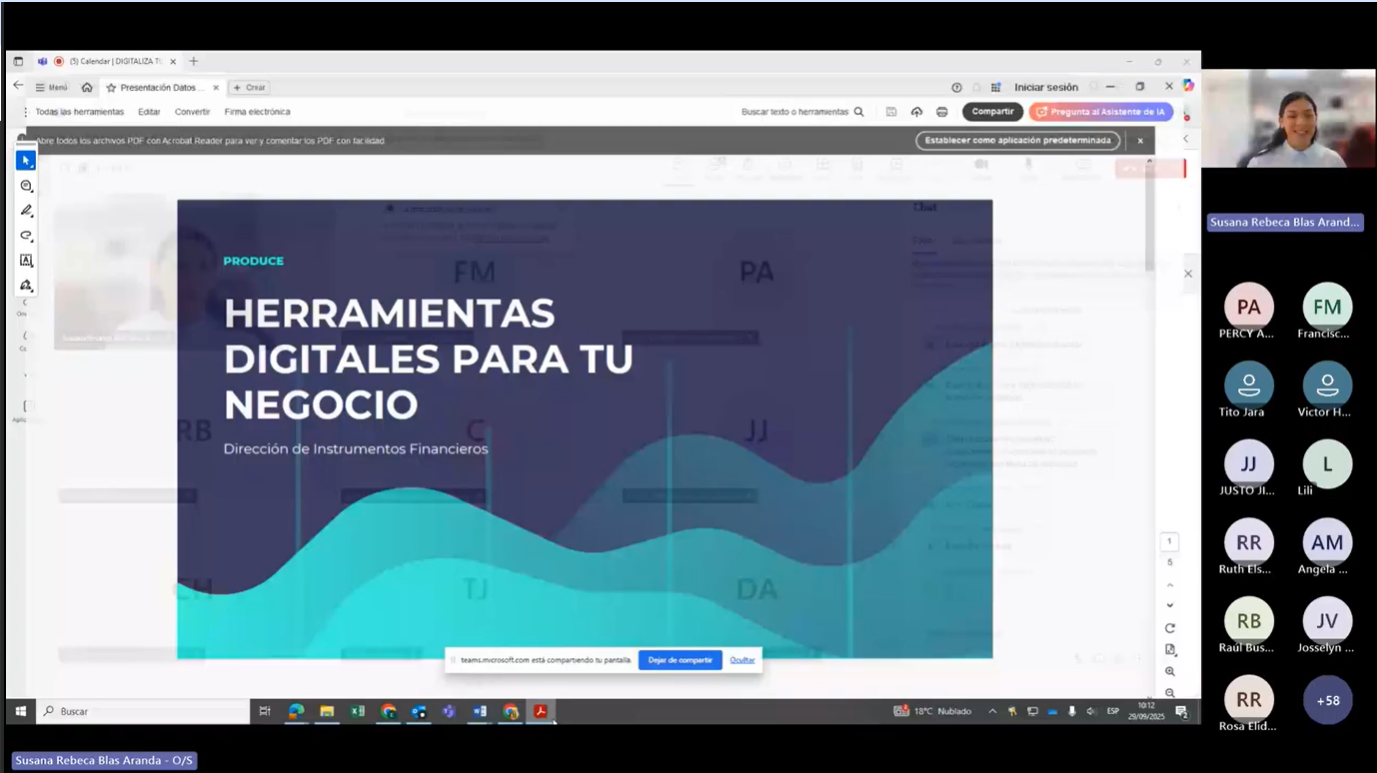This screenshot has height=773, width=1377.
Task: Choose the highlighter pen tool
Action: coord(26,211)
